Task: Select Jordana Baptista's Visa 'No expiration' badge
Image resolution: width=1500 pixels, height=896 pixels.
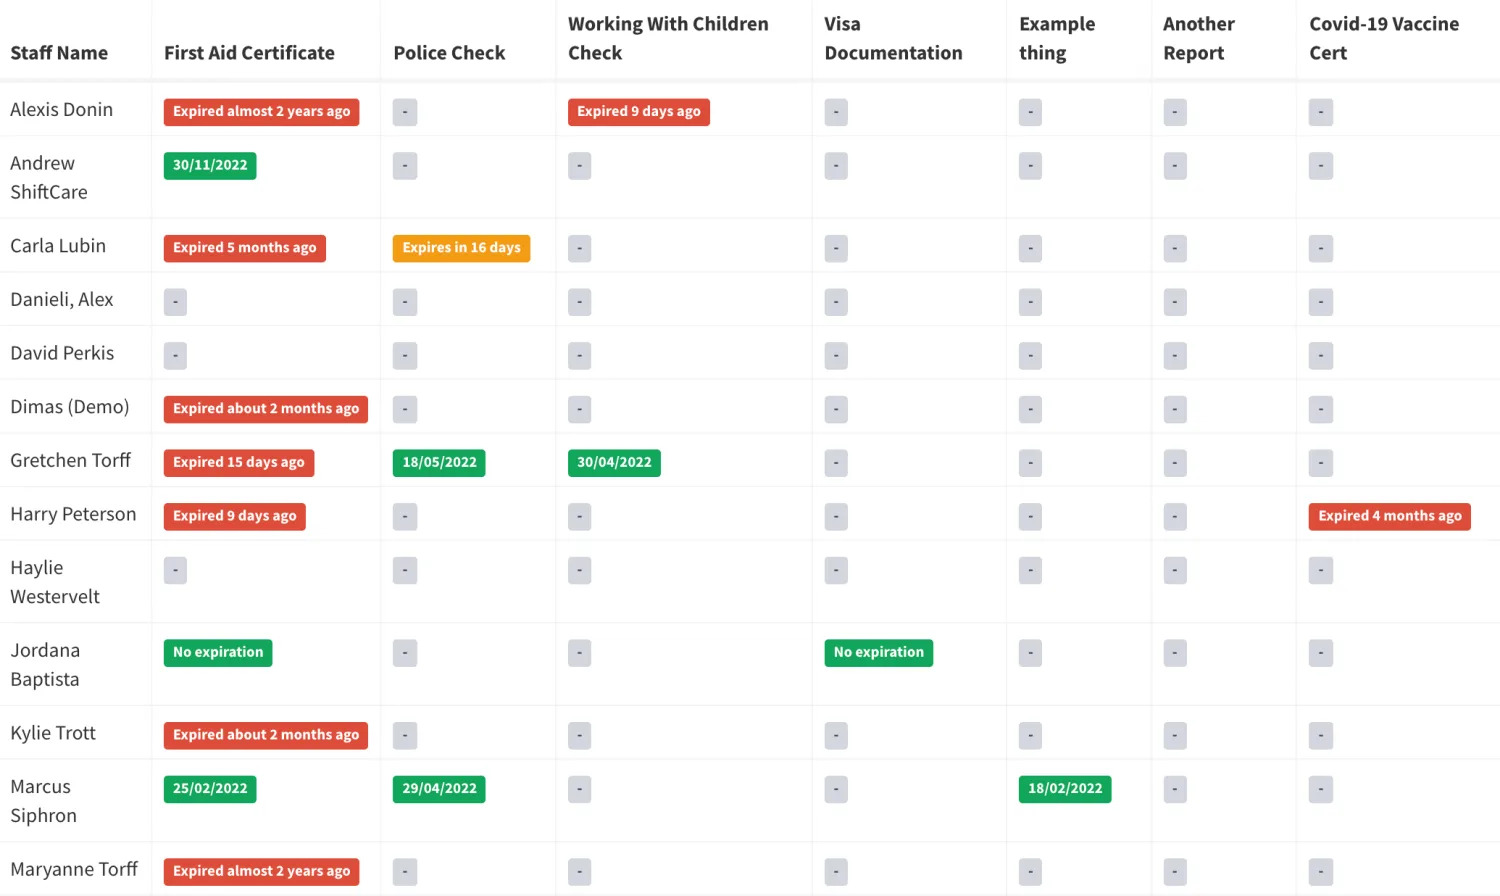Action: 878,653
